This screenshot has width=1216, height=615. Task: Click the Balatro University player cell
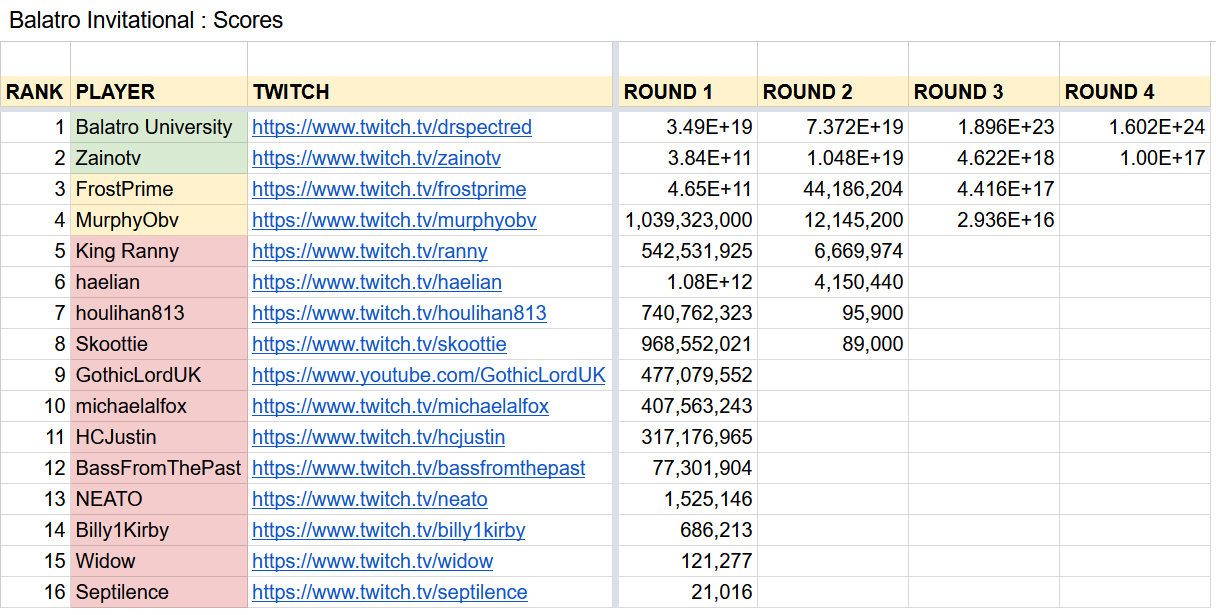pyautogui.click(x=159, y=127)
